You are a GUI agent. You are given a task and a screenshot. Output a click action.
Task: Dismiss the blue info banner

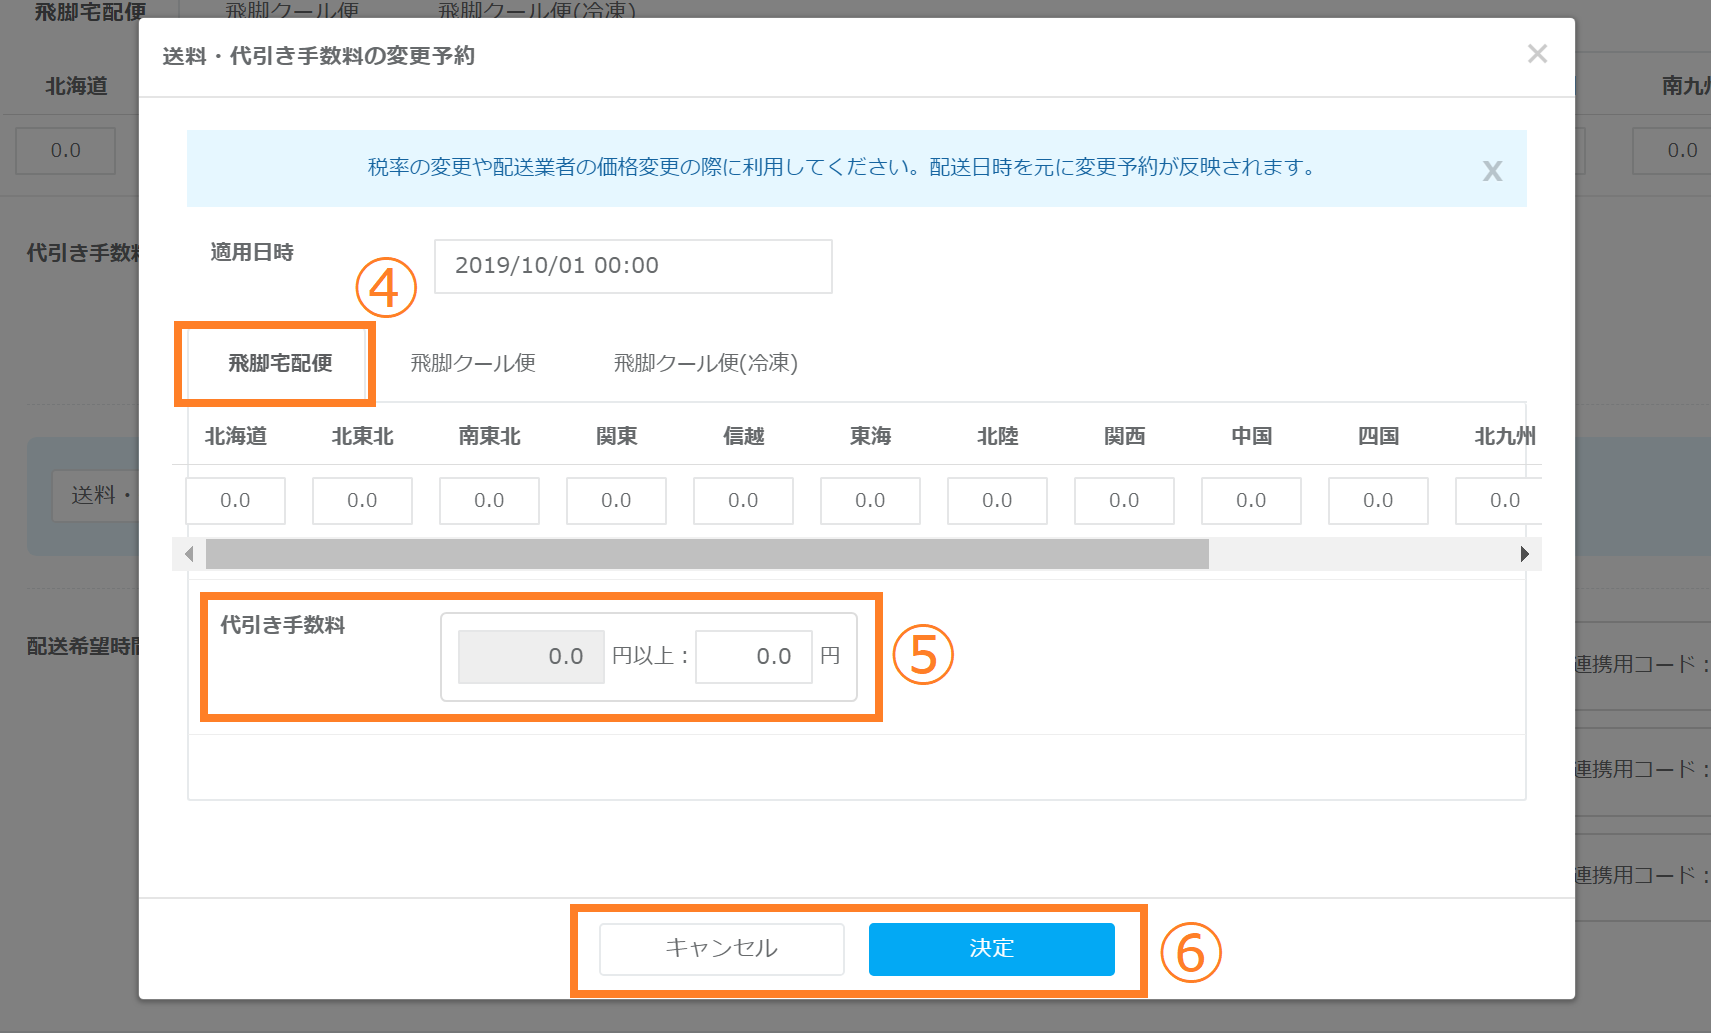tap(1492, 171)
